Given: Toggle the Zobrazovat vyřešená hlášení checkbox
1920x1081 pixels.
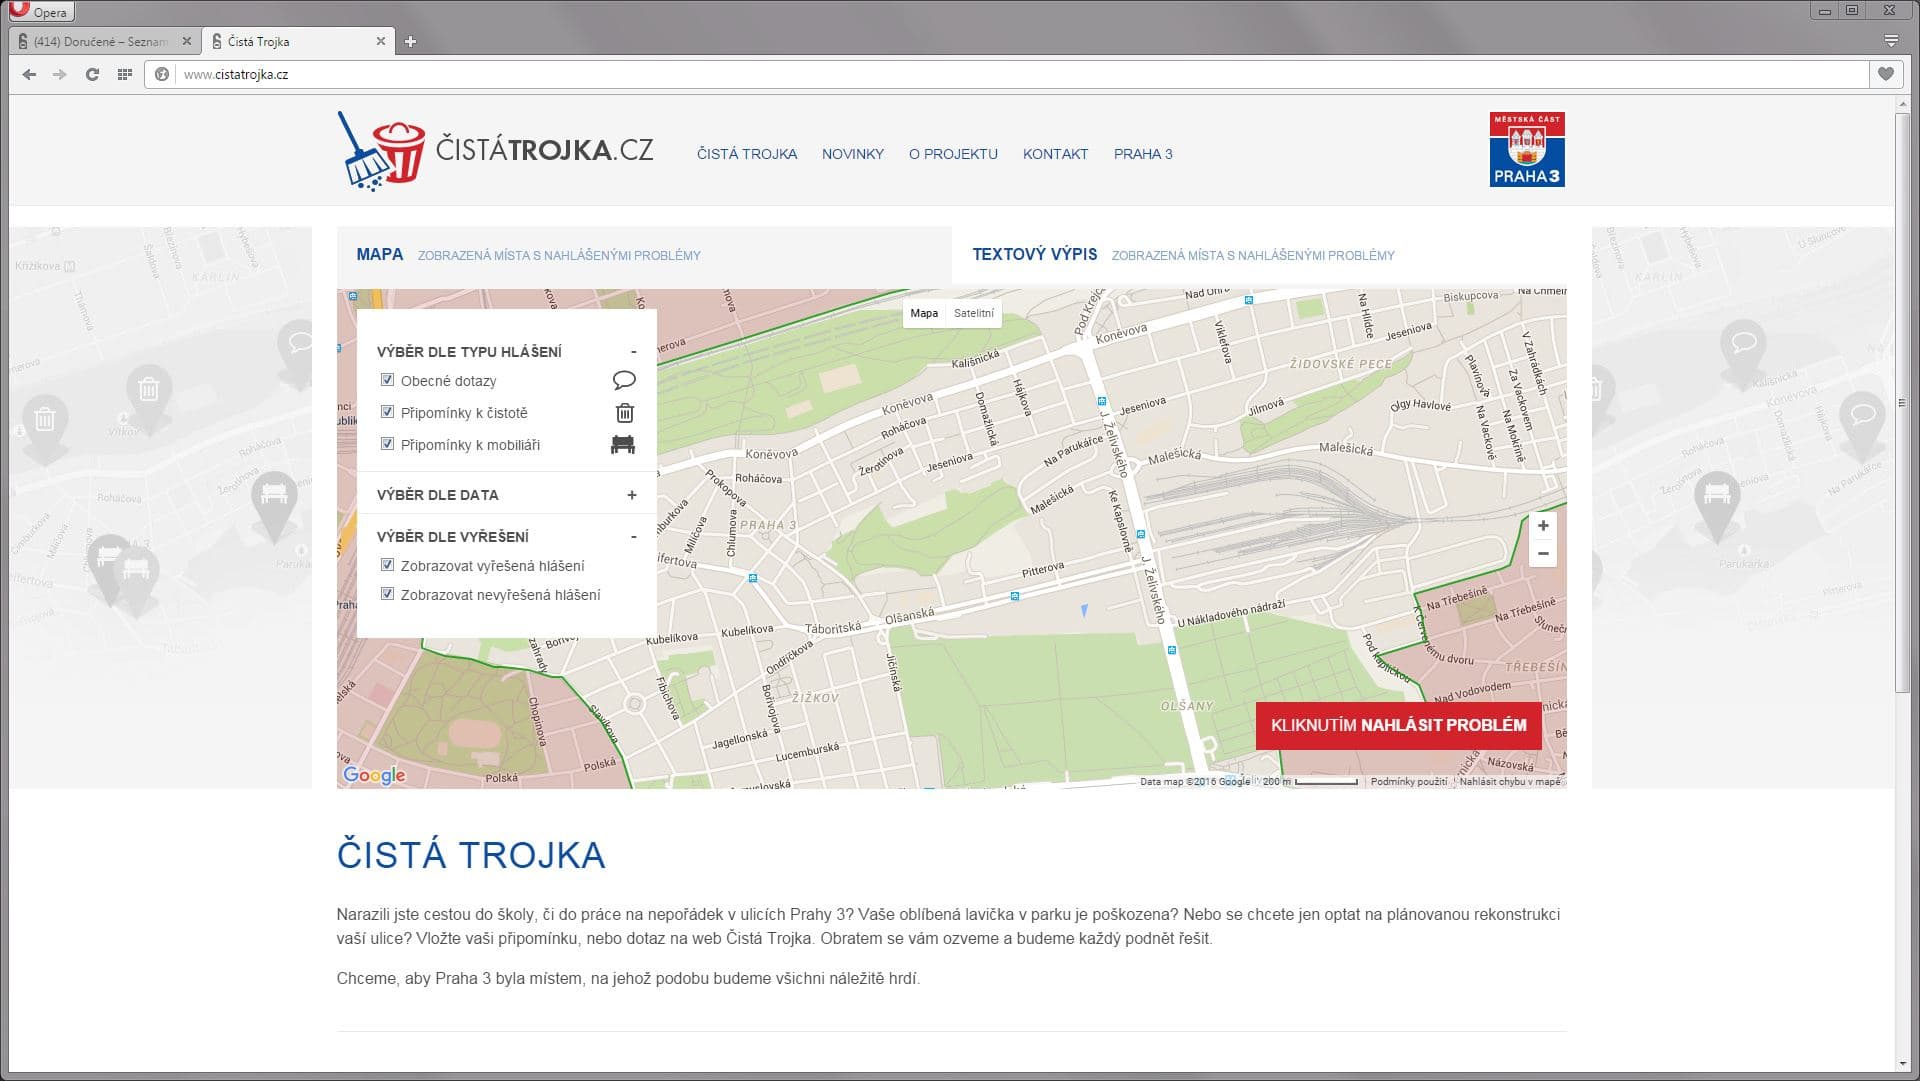Looking at the screenshot, I should (387, 565).
